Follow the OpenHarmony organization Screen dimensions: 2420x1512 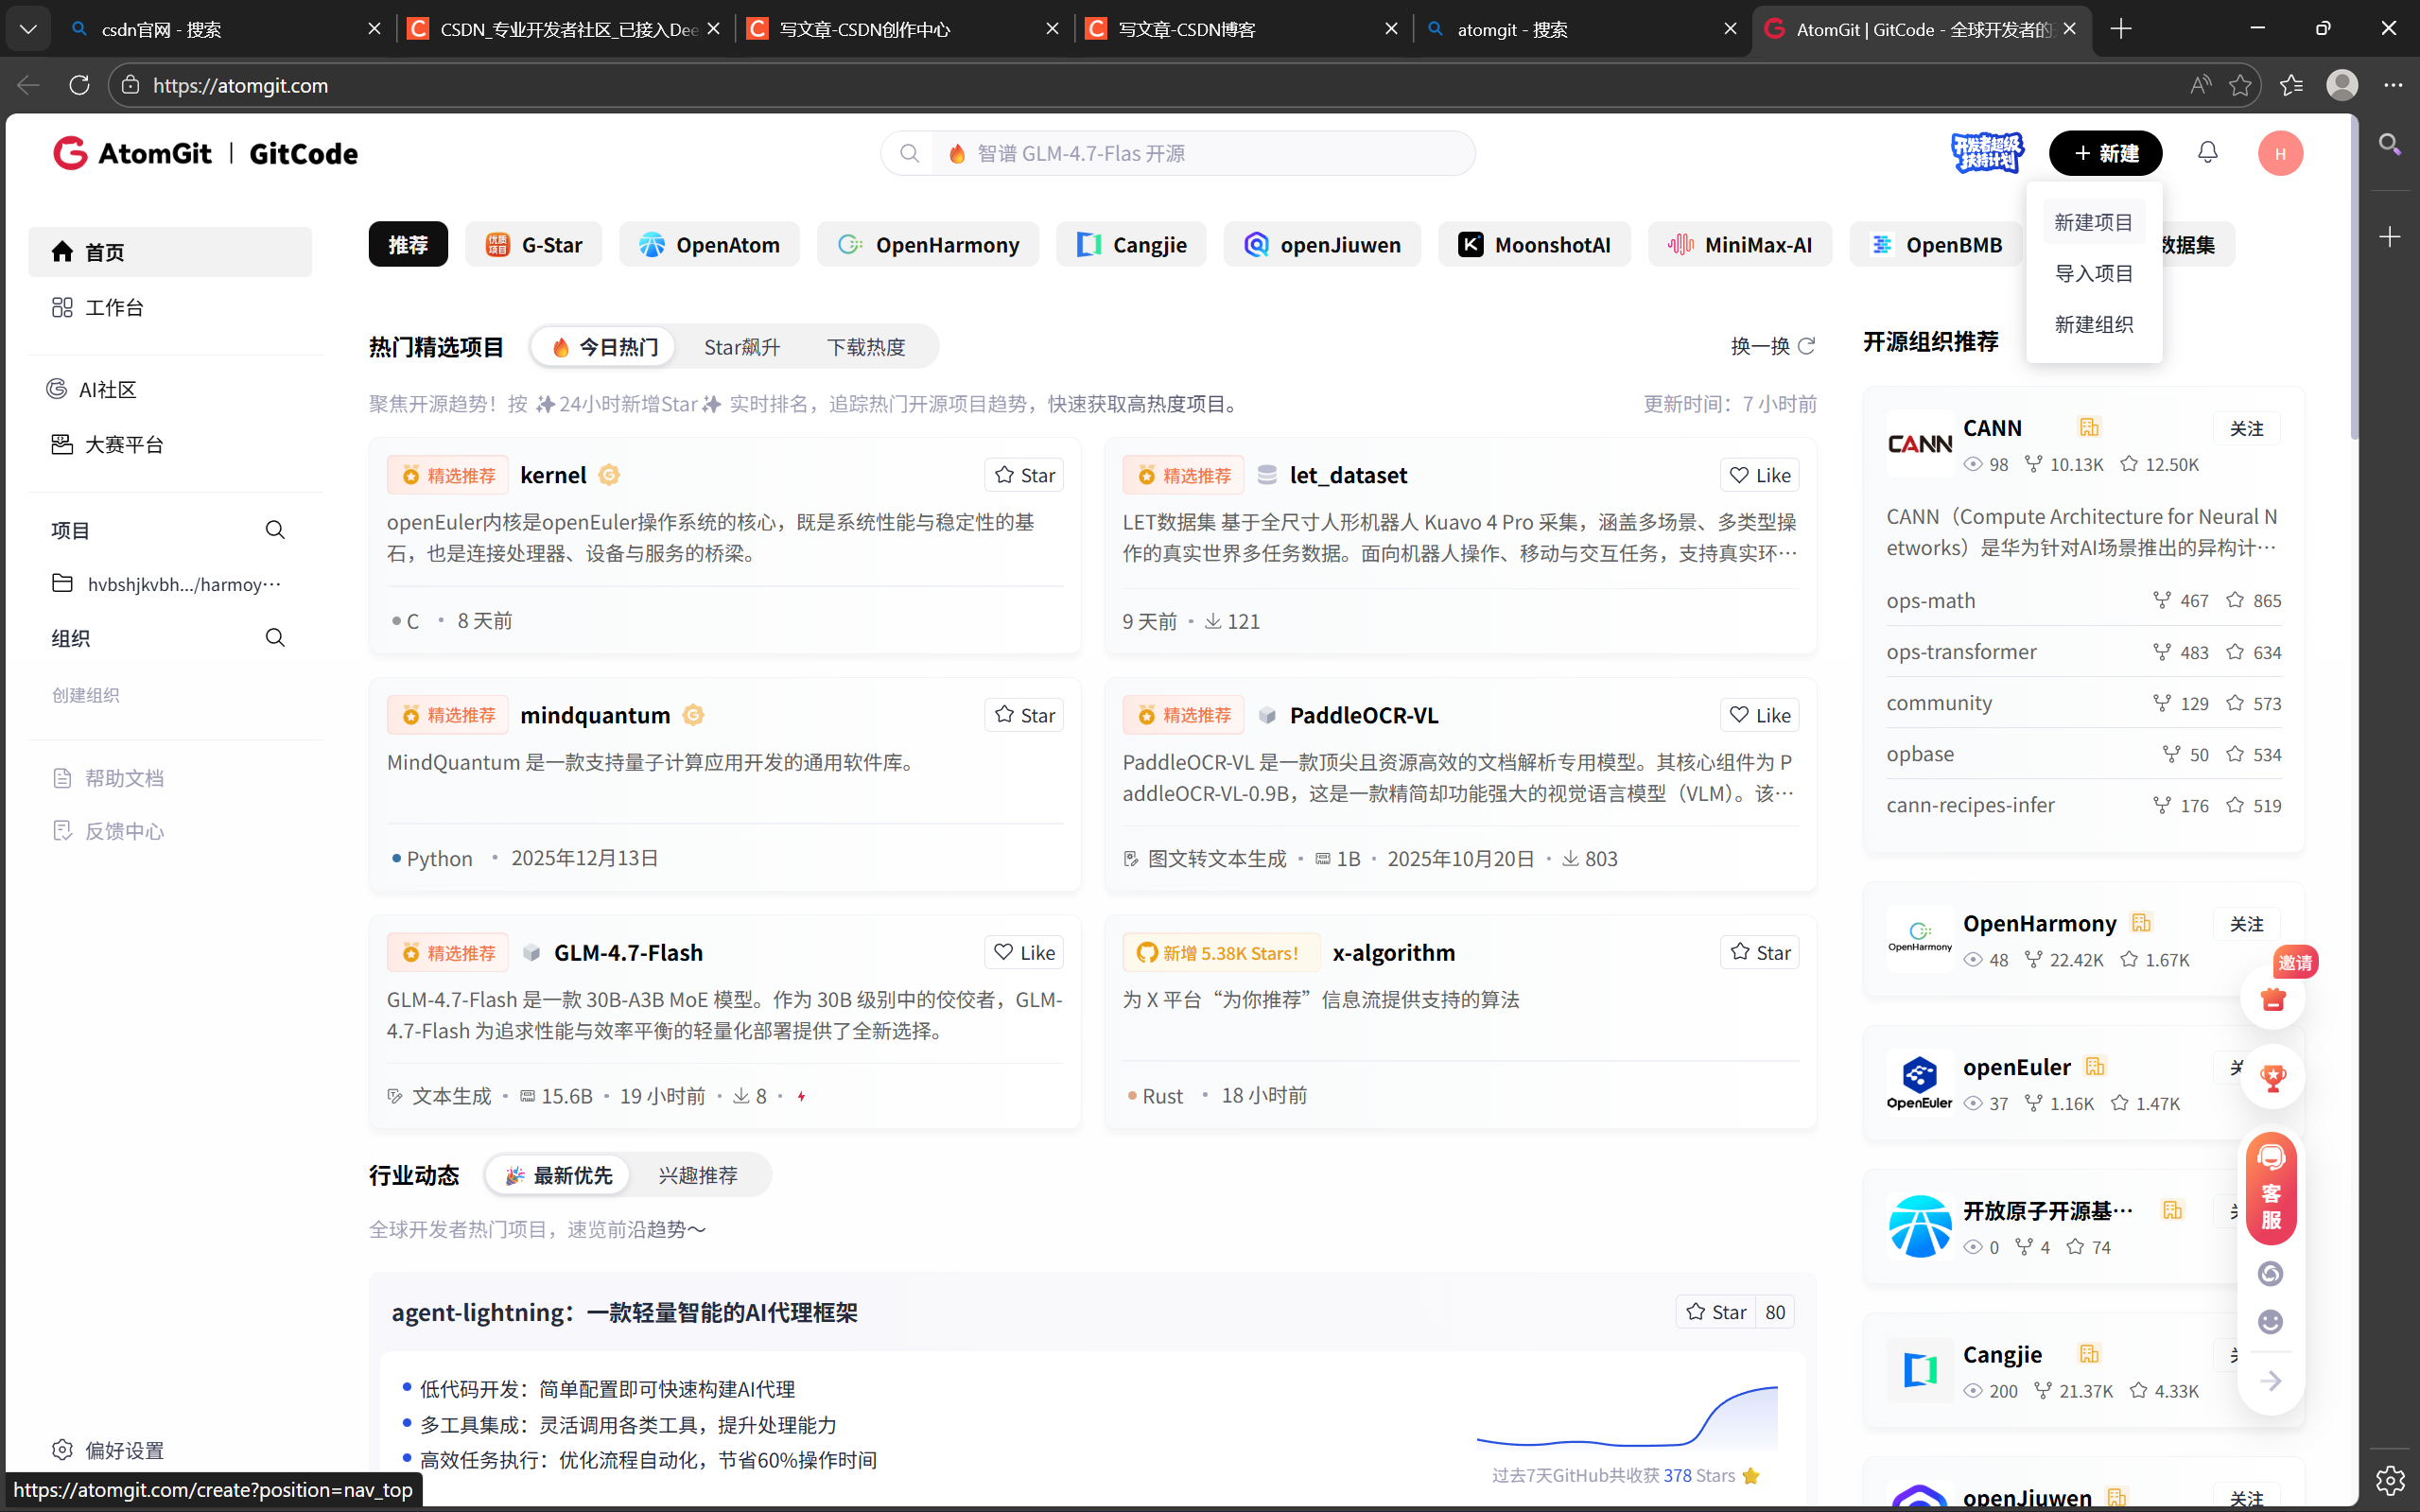[x=2246, y=924]
